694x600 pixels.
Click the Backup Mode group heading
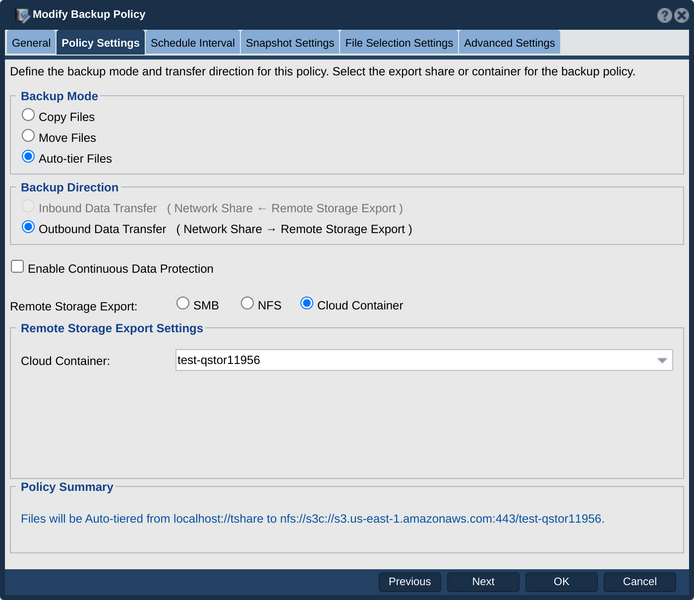click(59, 96)
